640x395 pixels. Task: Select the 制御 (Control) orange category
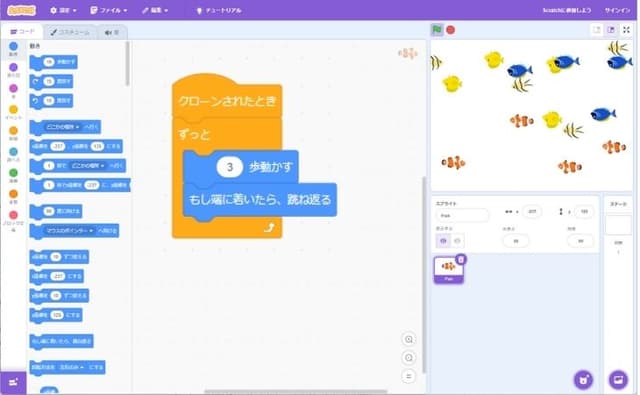pos(13,133)
